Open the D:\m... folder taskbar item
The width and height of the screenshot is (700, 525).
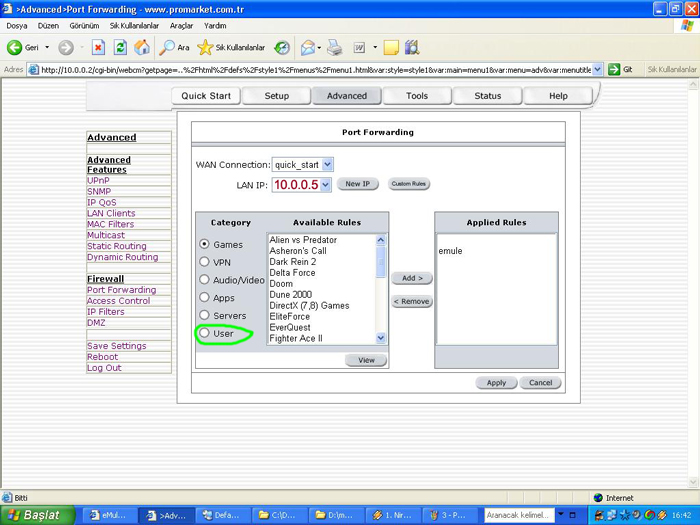coord(335,515)
